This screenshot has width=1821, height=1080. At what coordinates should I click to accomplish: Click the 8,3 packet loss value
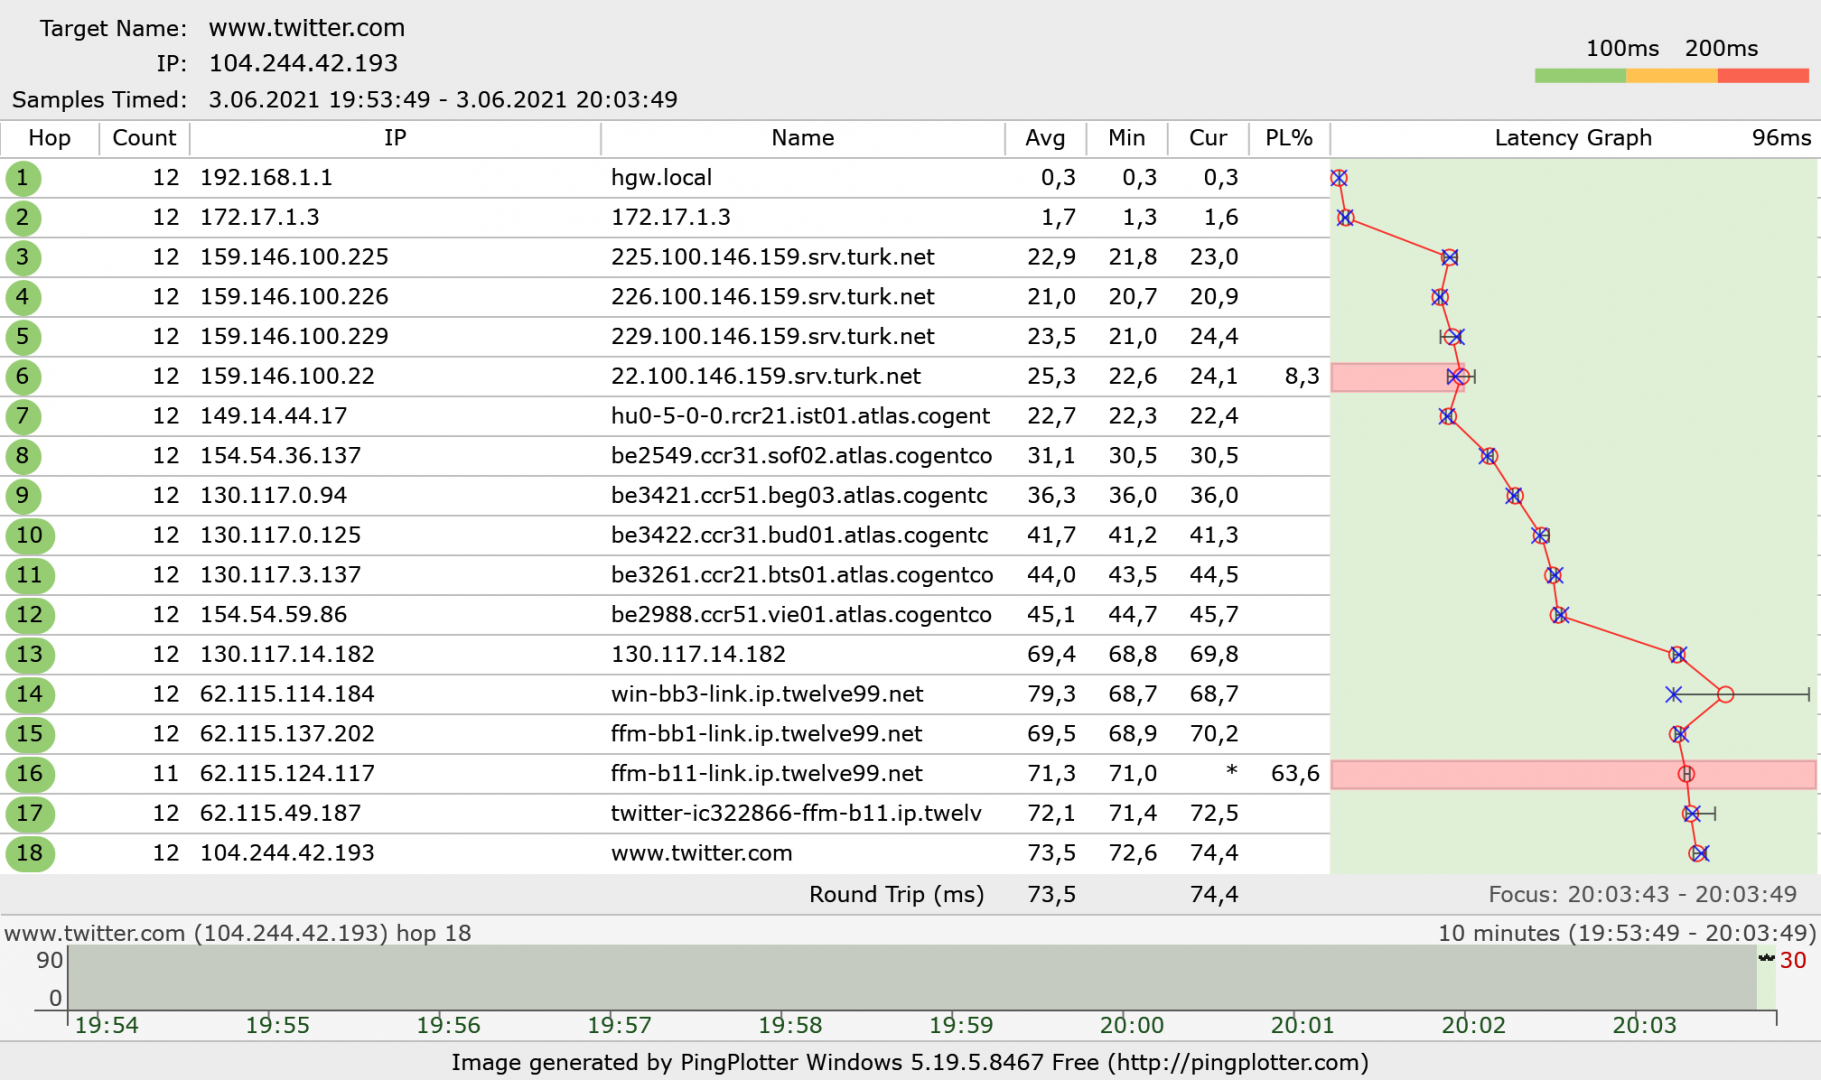pyautogui.click(x=1302, y=377)
